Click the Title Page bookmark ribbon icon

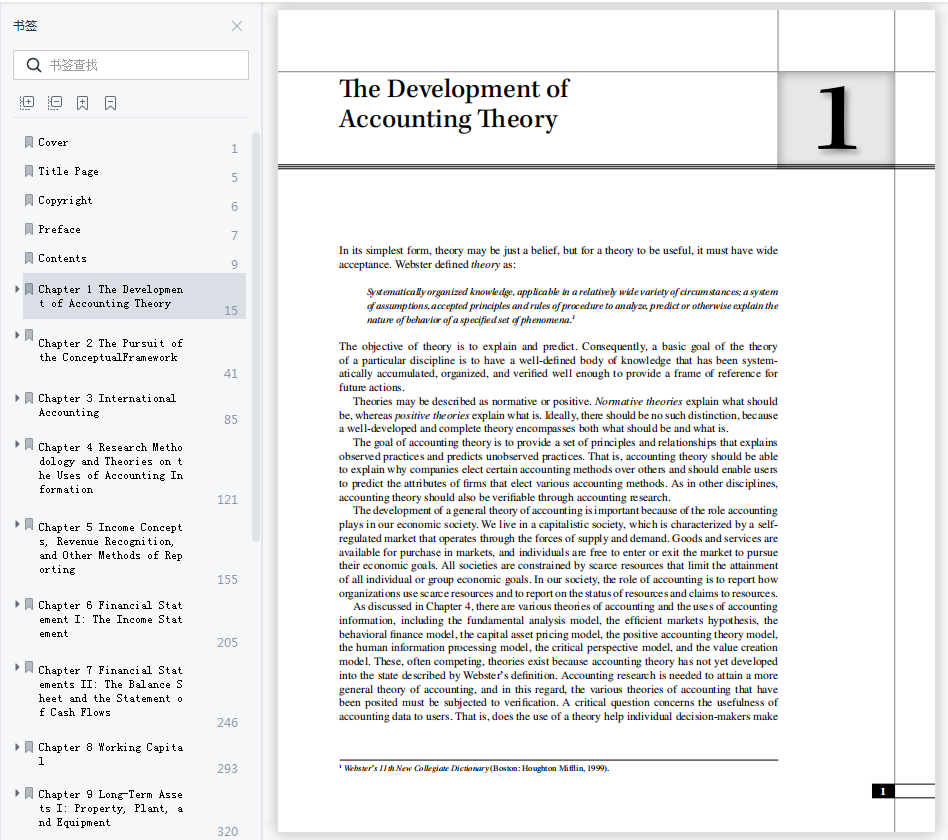28,171
